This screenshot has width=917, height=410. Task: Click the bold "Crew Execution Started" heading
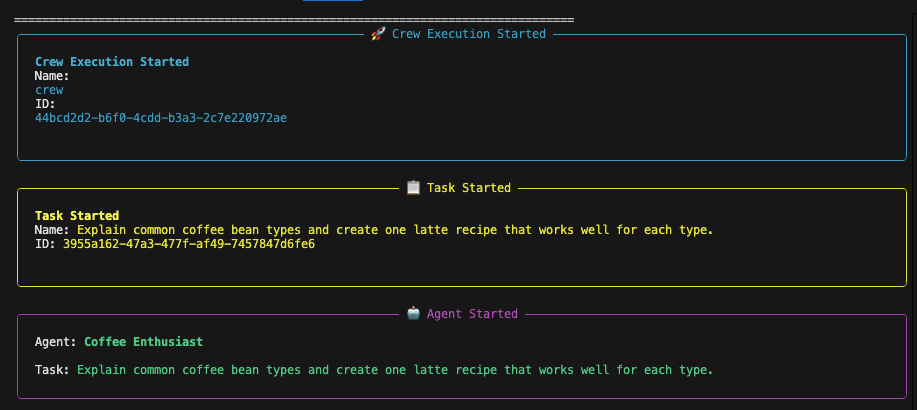coord(112,62)
